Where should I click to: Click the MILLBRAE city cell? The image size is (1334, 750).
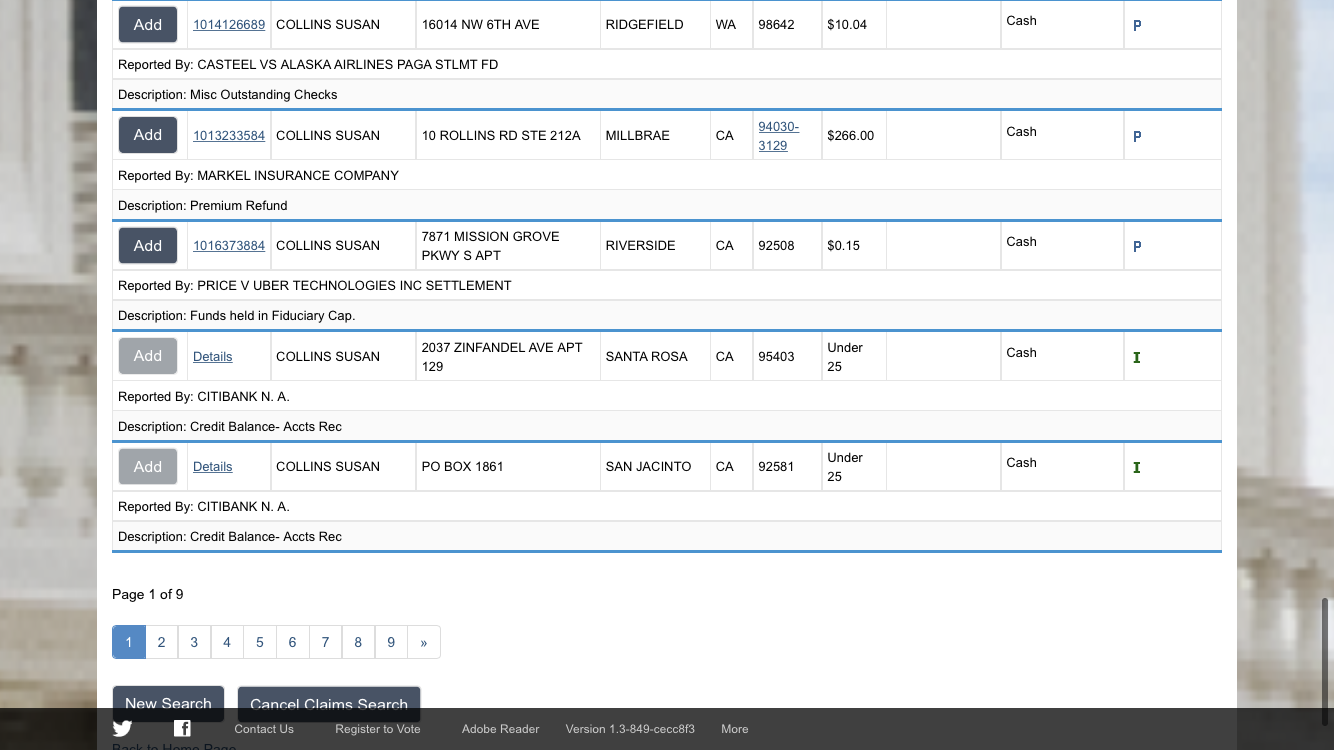tap(654, 135)
